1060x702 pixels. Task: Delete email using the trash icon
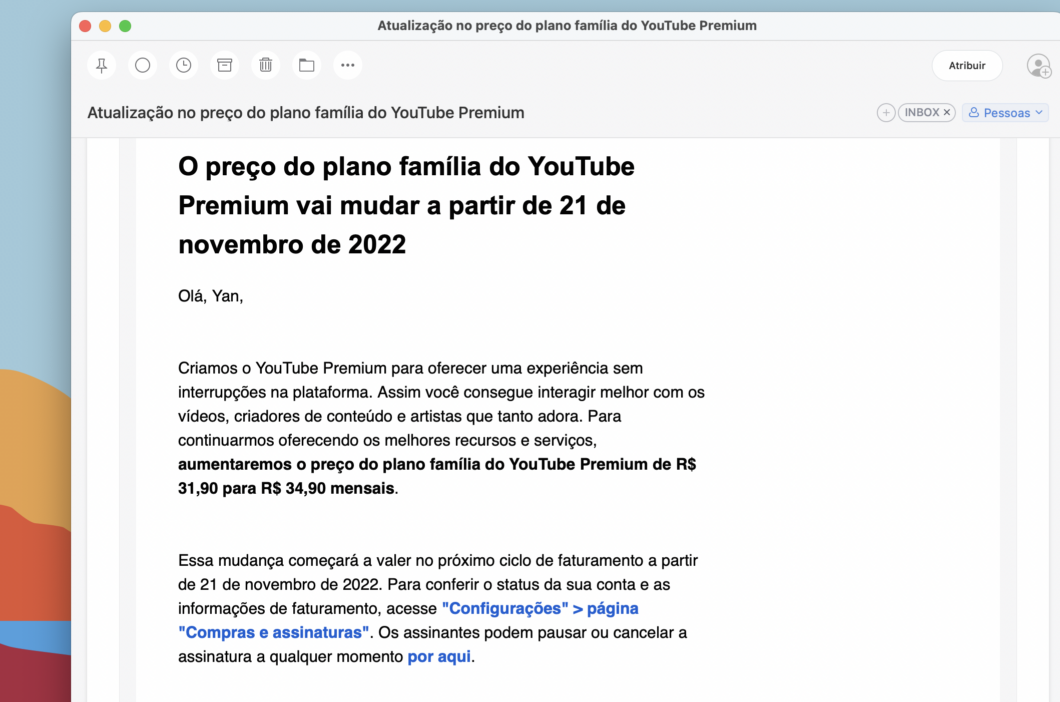[x=266, y=66]
